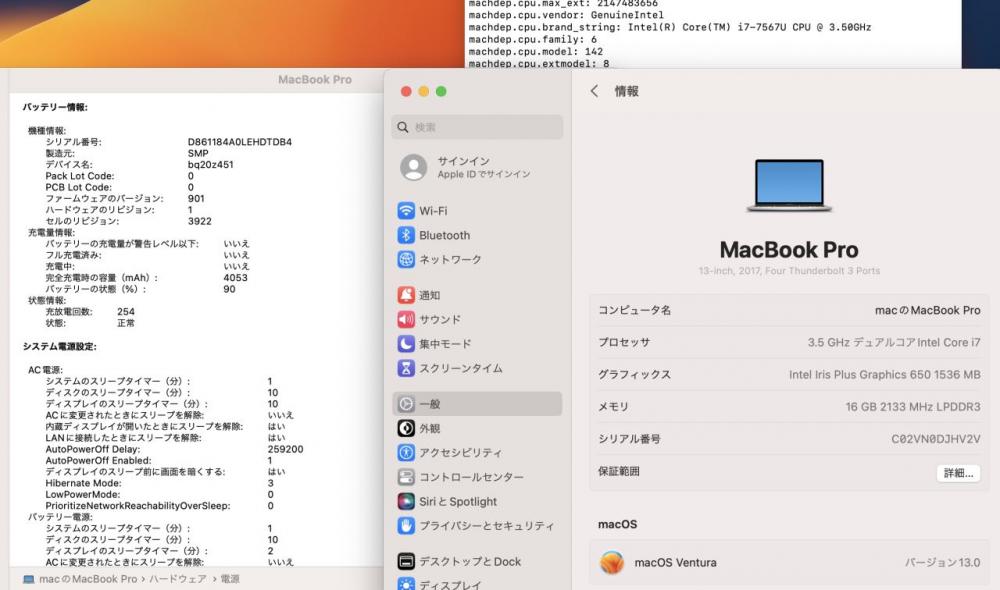Screen dimensions: 1000x590
Task: Click the macOS Ventura logo icon
Action: coord(612,563)
